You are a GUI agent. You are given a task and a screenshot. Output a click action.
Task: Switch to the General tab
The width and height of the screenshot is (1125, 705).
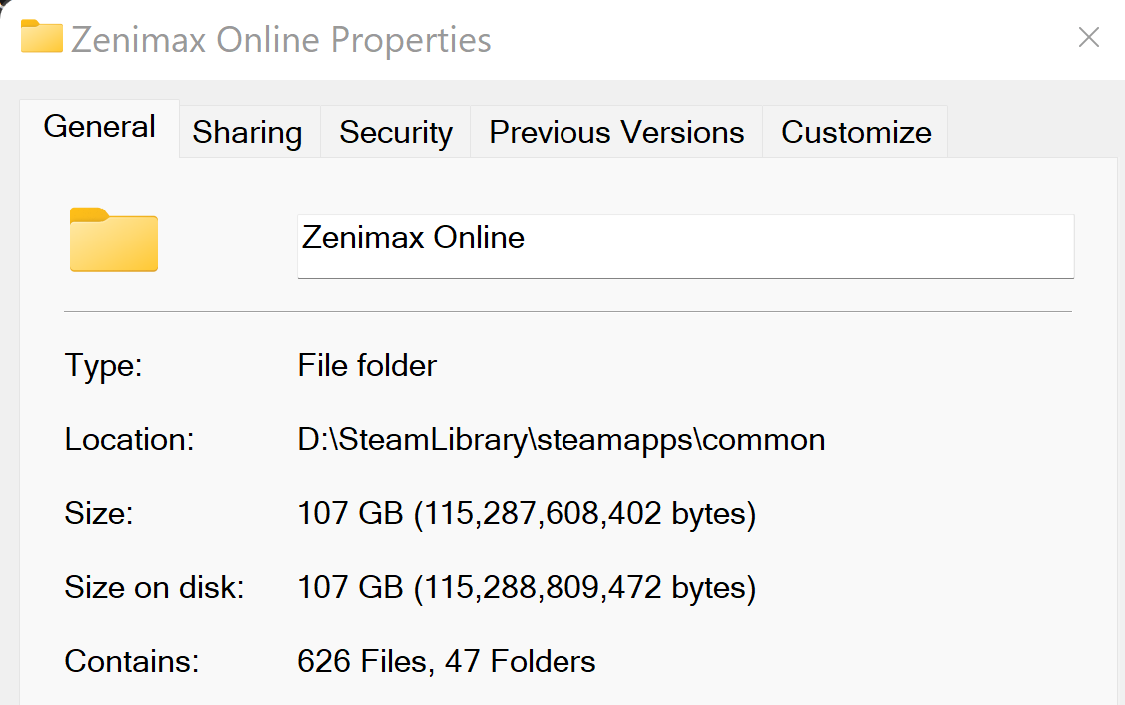coord(100,127)
